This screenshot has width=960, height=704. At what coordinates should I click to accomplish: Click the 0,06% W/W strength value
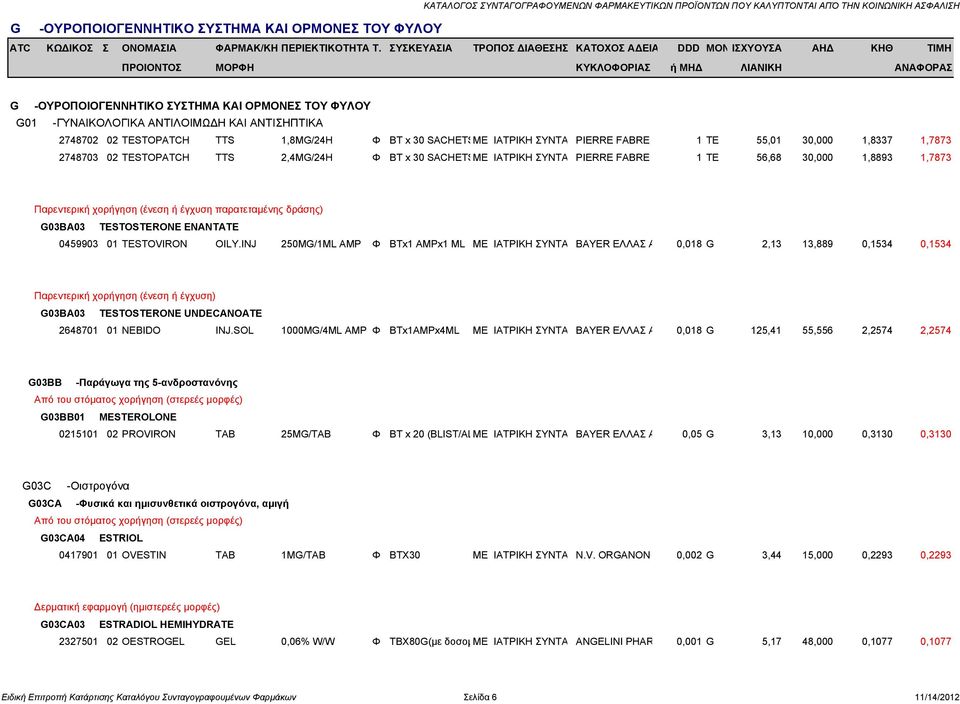click(x=308, y=642)
